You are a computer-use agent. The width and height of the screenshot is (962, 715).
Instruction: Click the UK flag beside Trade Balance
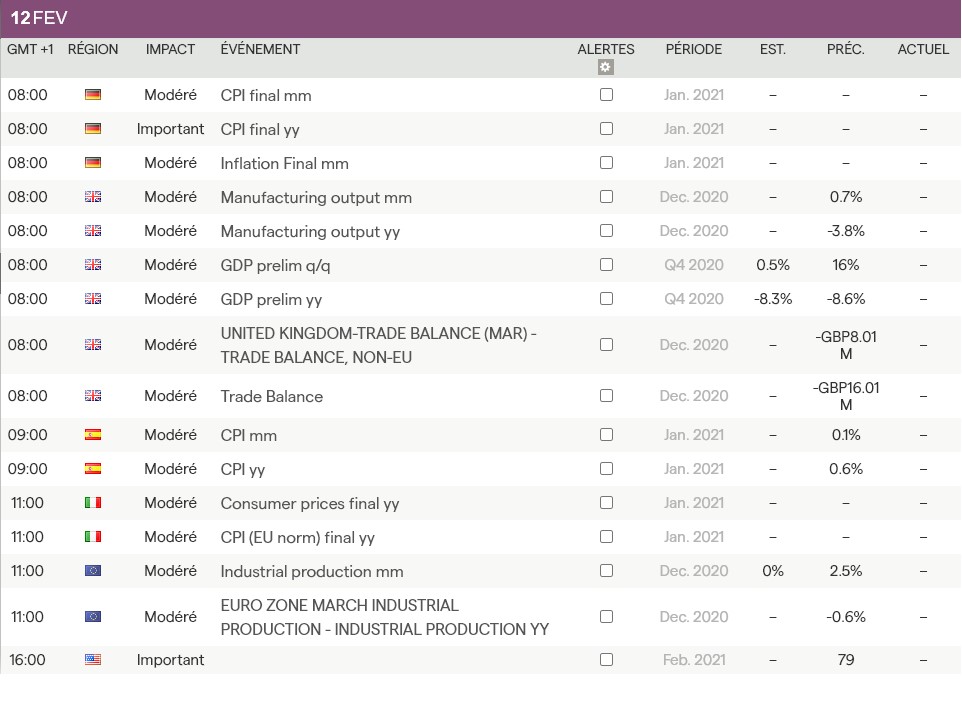pos(93,396)
